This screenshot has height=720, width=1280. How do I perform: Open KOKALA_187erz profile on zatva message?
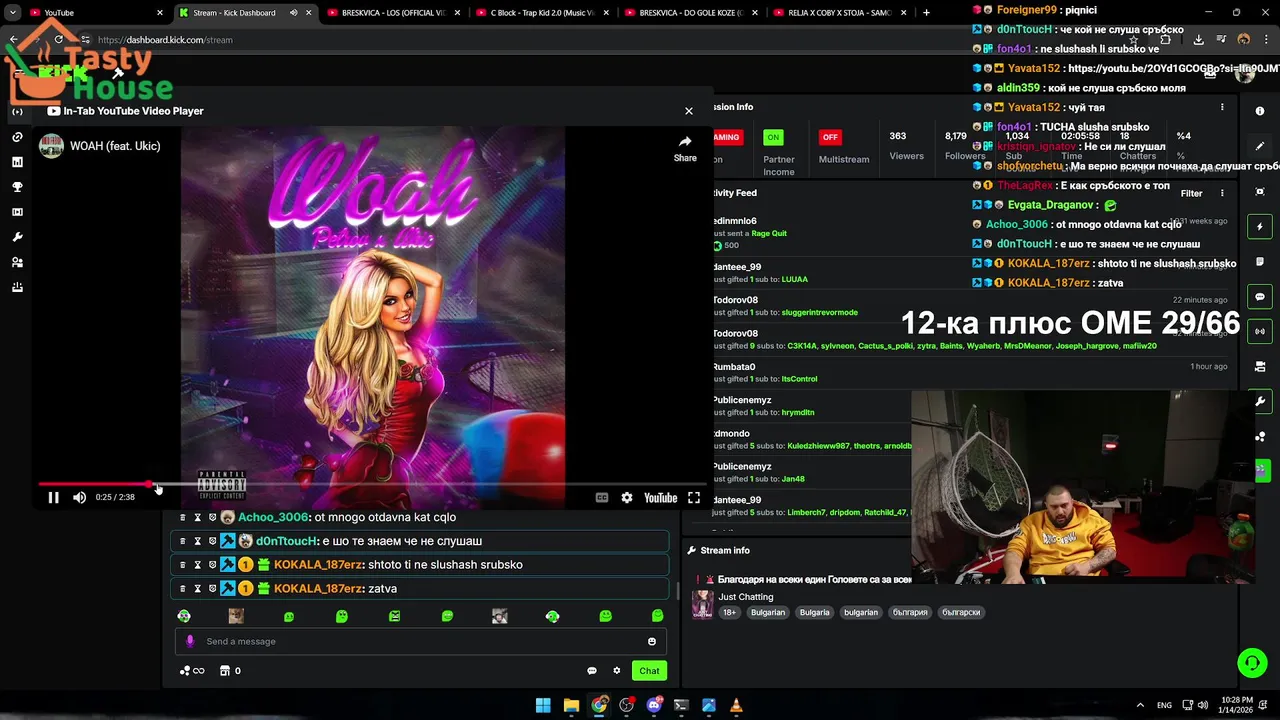[318, 589]
